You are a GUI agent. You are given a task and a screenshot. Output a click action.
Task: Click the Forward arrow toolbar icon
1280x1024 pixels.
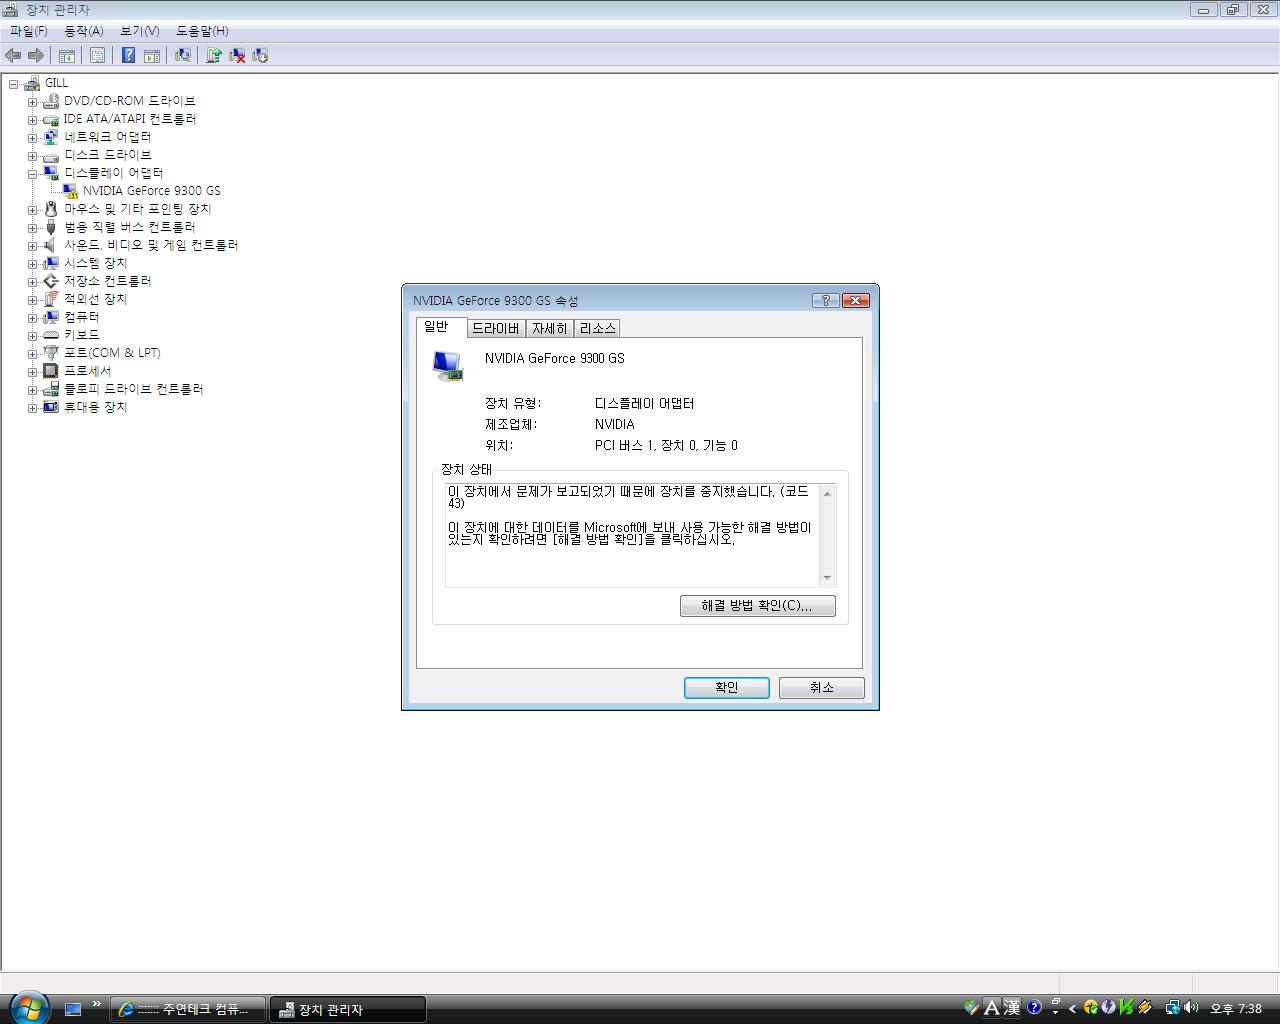(x=36, y=56)
